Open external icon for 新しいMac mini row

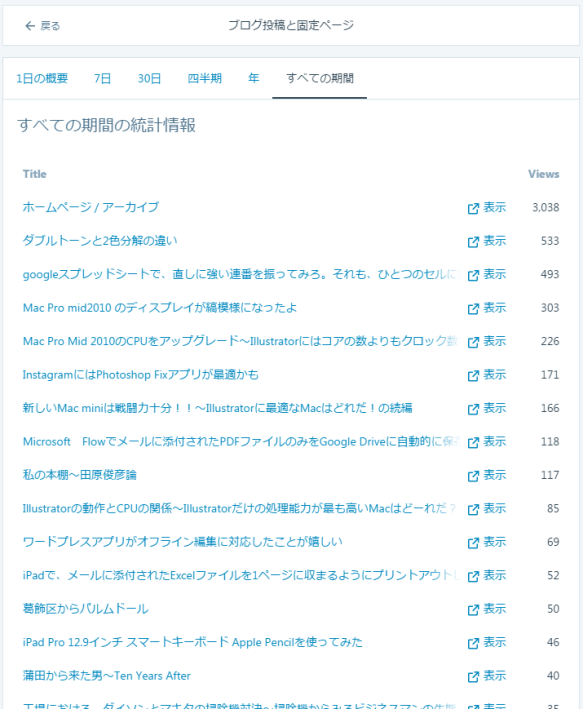[473, 409]
